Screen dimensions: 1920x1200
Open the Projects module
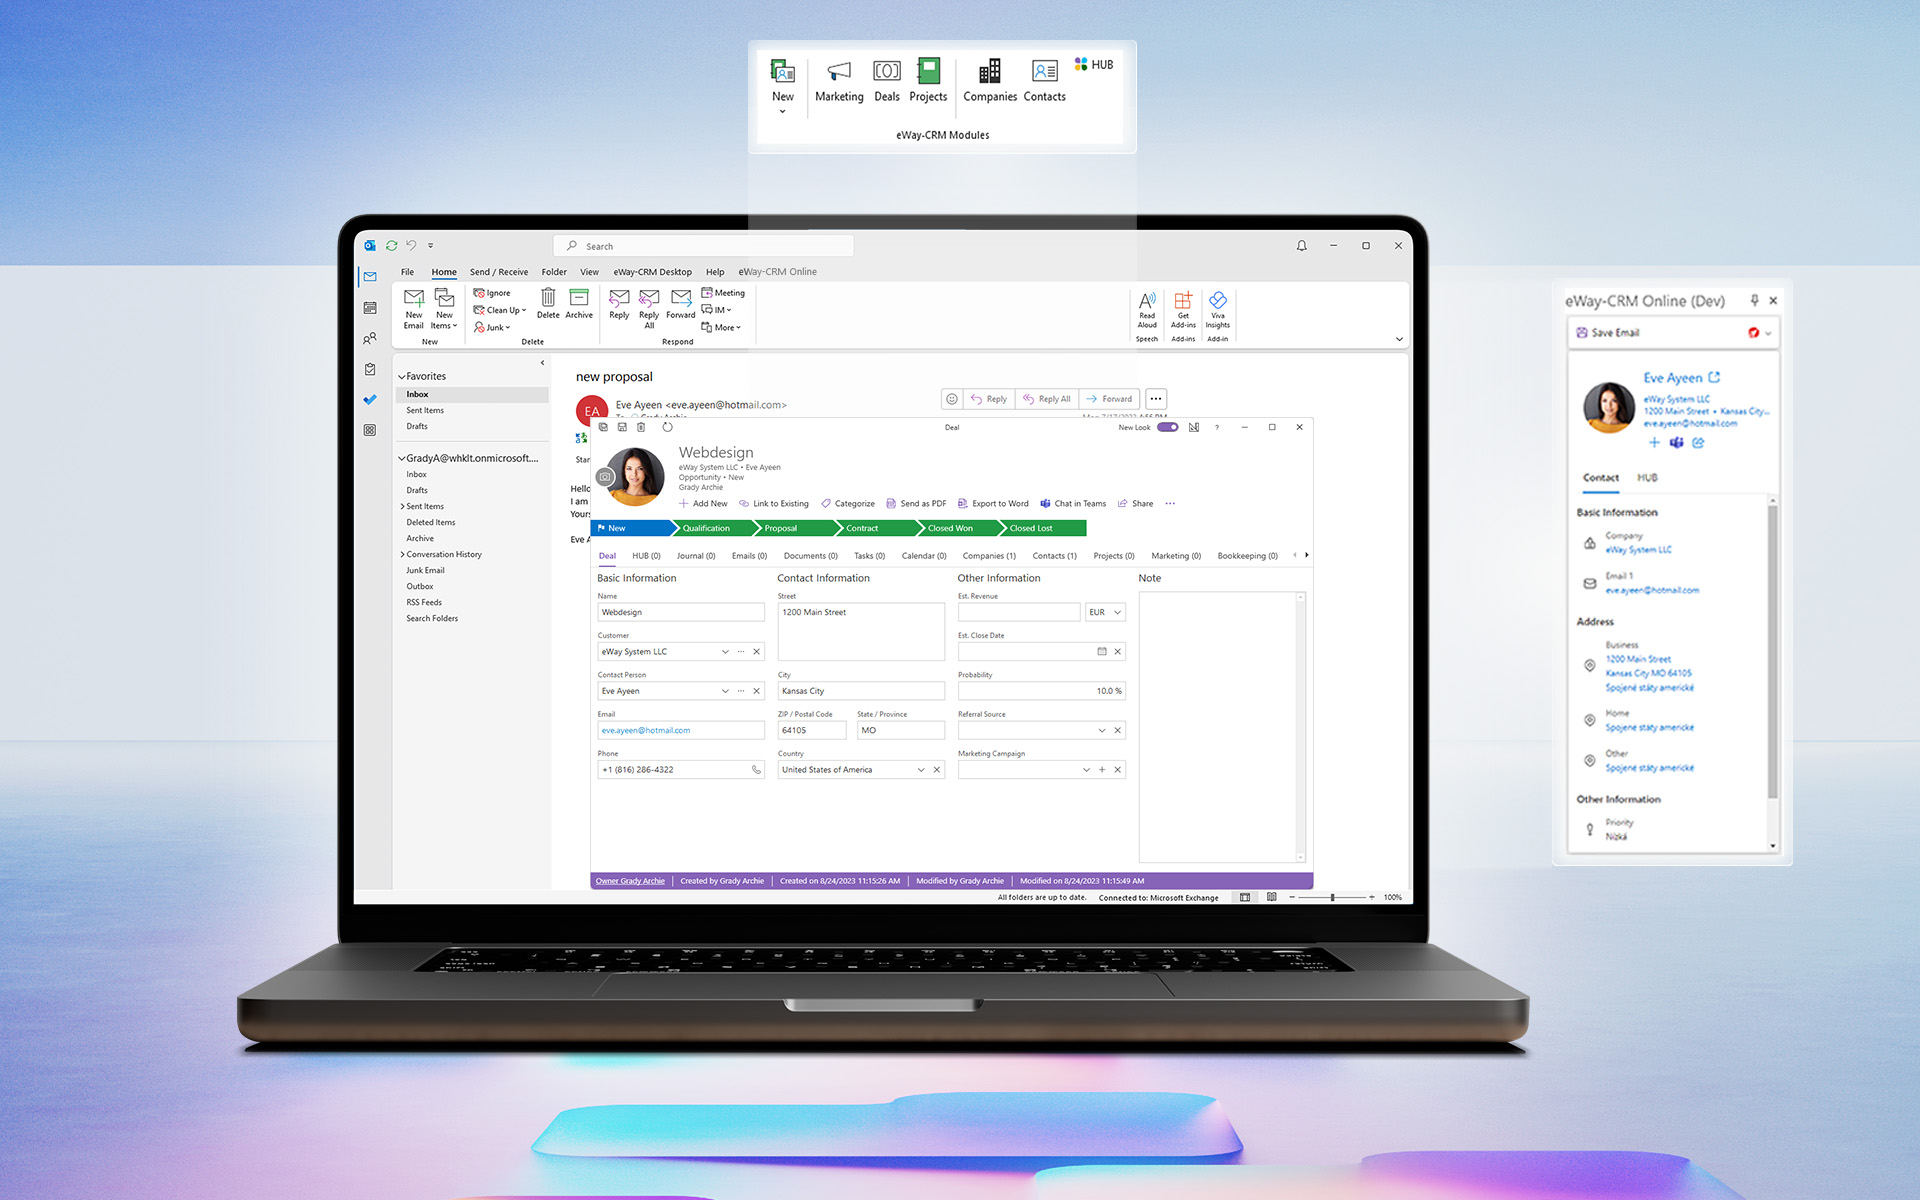(928, 81)
